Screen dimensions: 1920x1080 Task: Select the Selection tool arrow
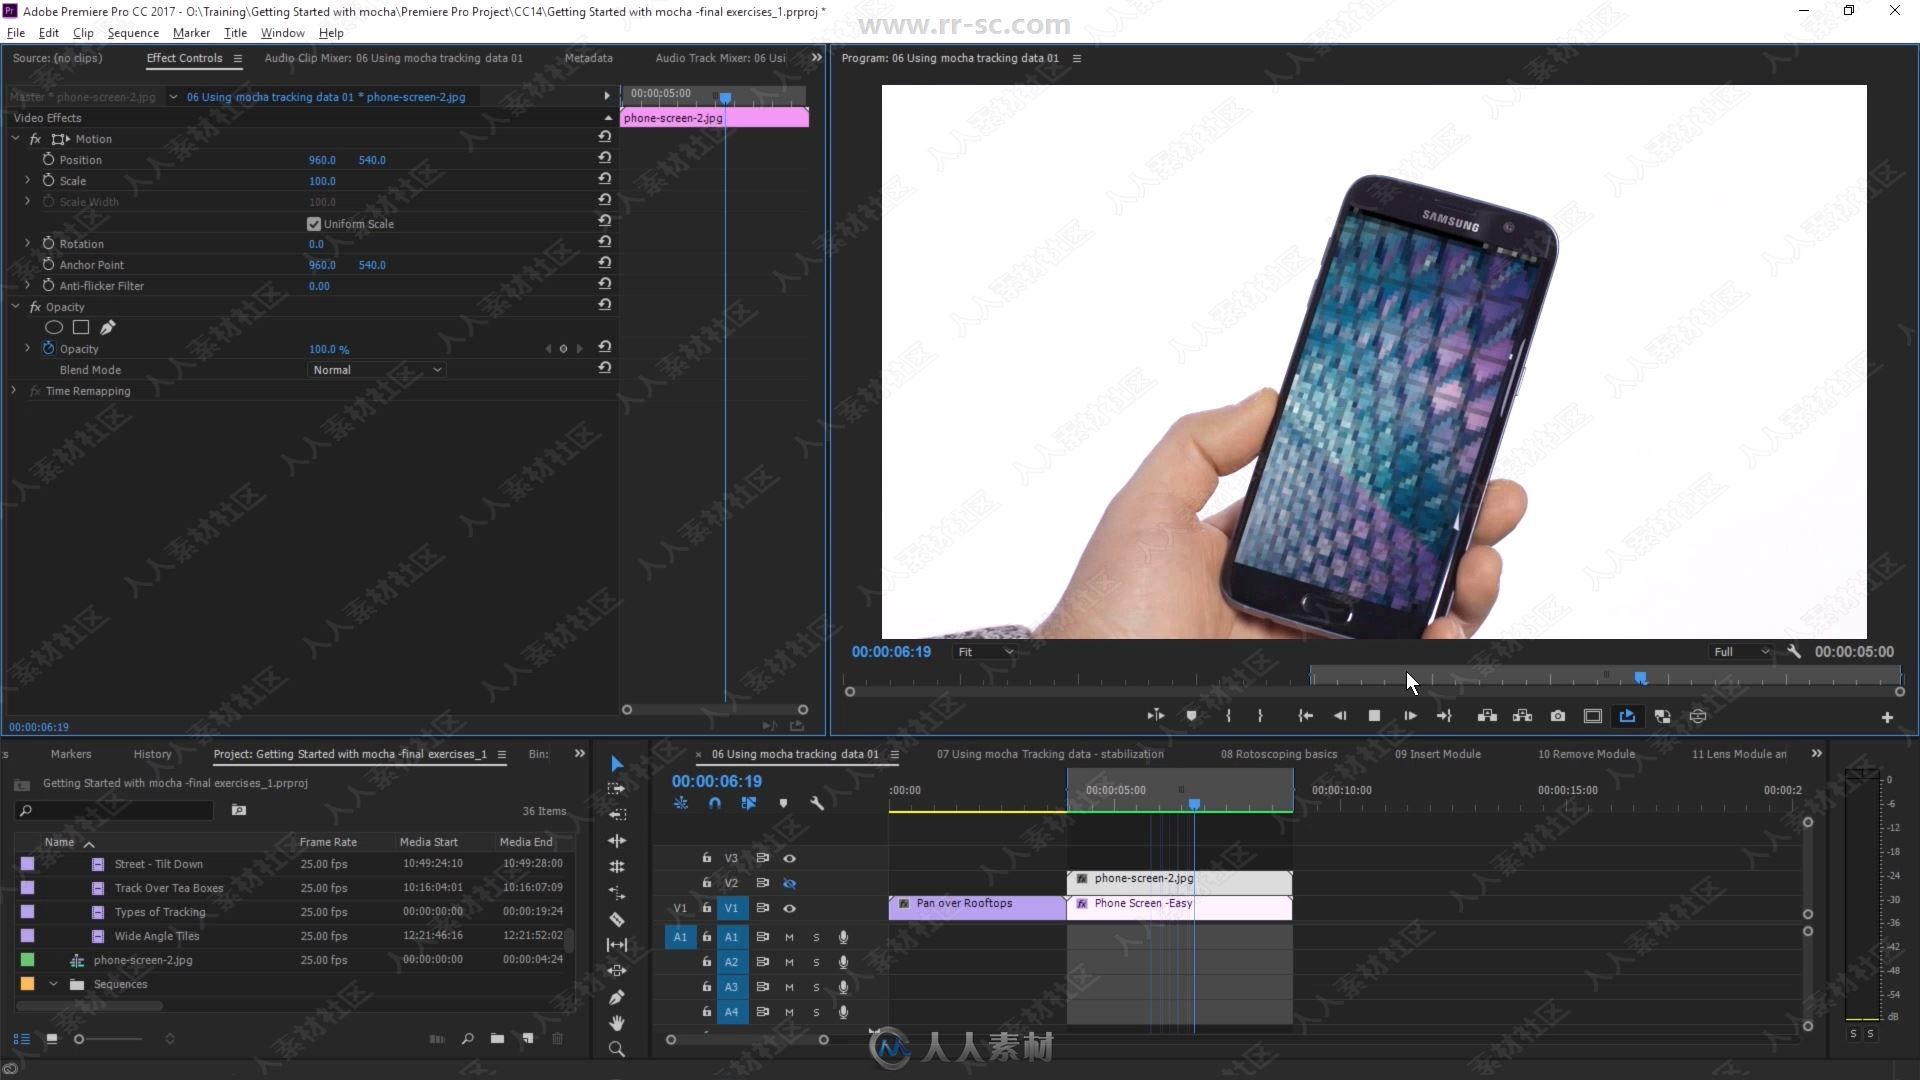(x=617, y=764)
